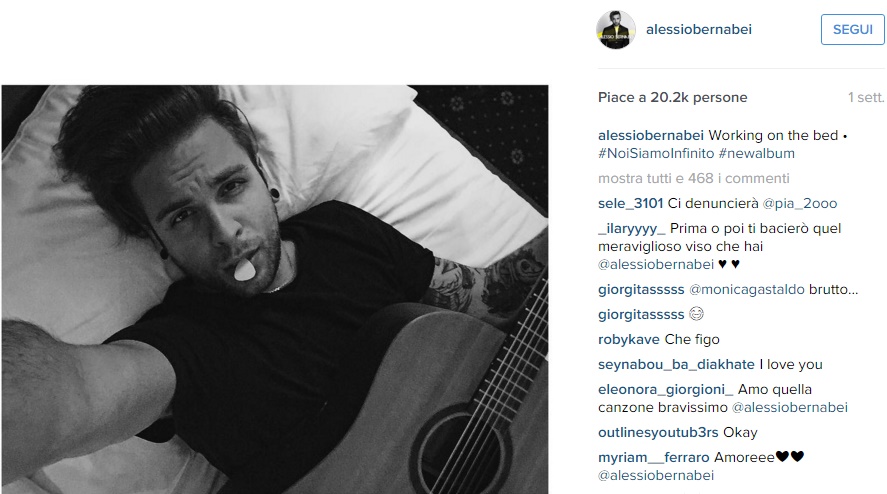The image size is (887, 494).
Task: Open outlinesyoutub3rs profile link
Action: pos(658,432)
